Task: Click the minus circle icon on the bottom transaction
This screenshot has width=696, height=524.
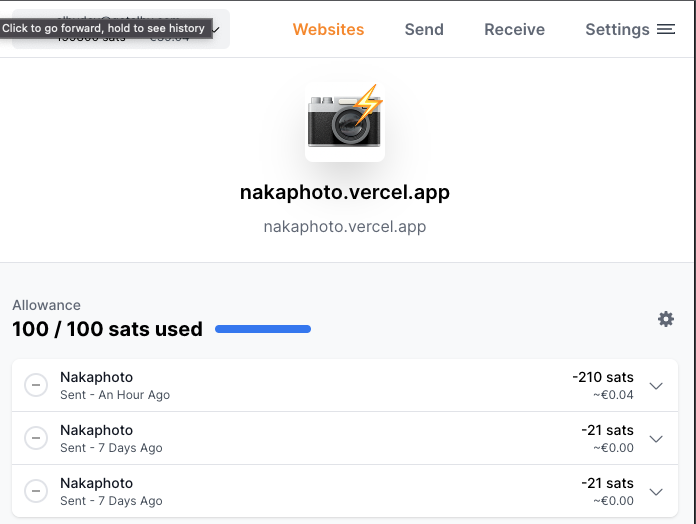Action: (36, 491)
